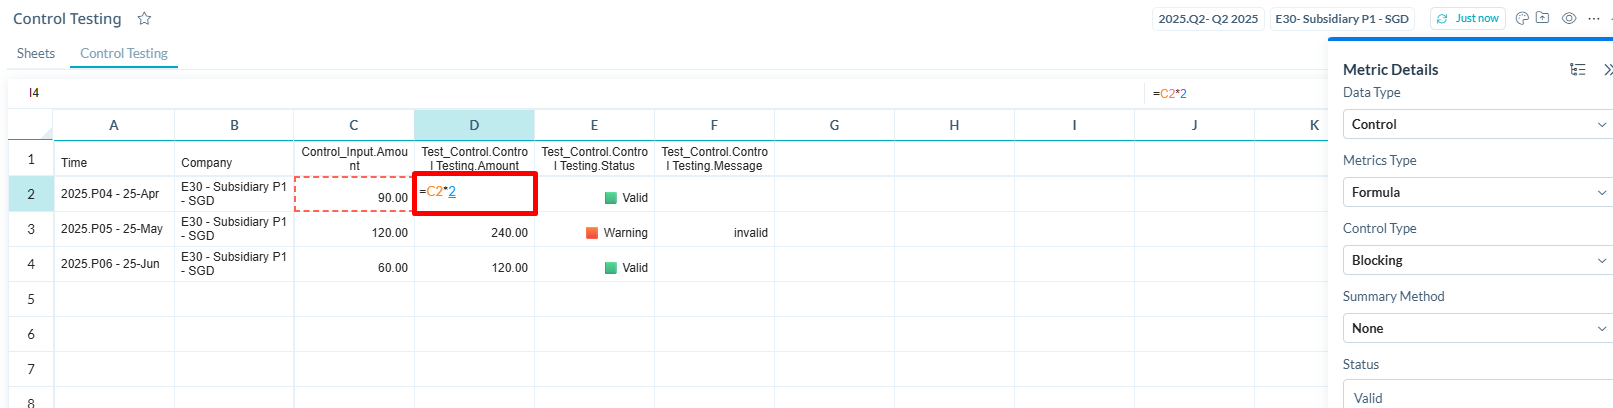
Task: Switch to the Sheets tab
Action: tap(36, 53)
